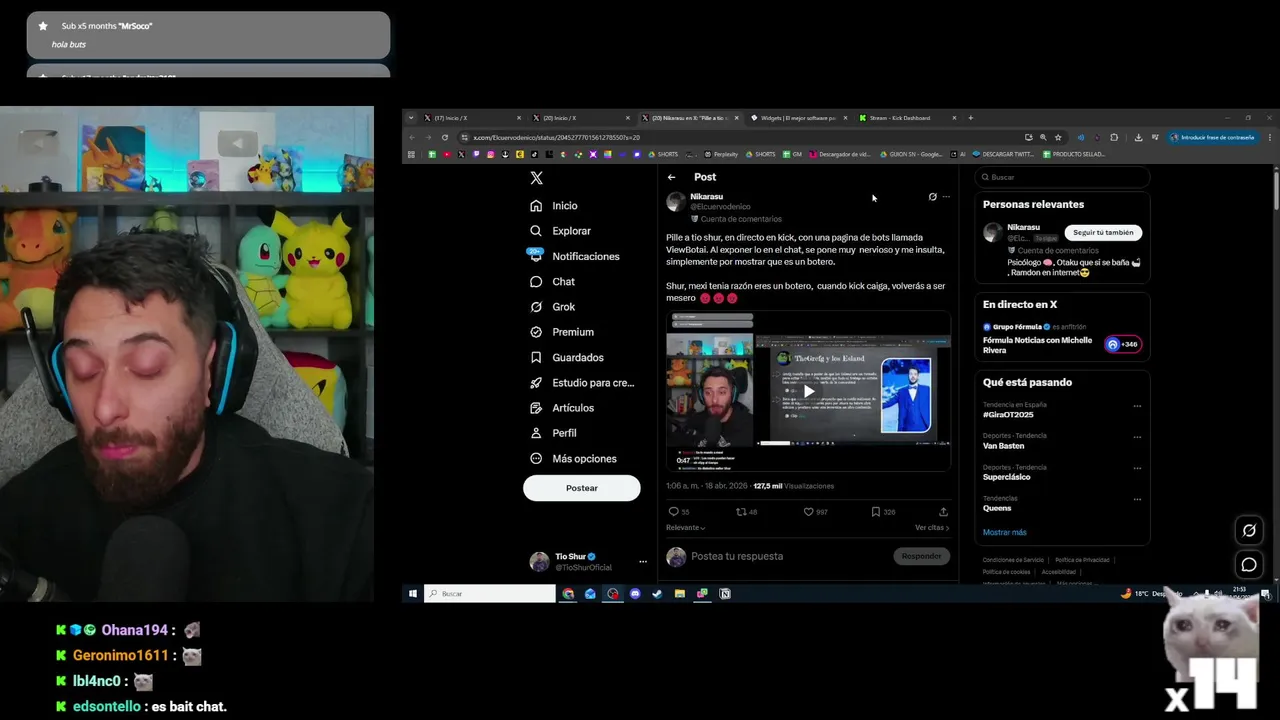Open more options for Queens trend
The image size is (1280, 720).
click(x=1137, y=499)
